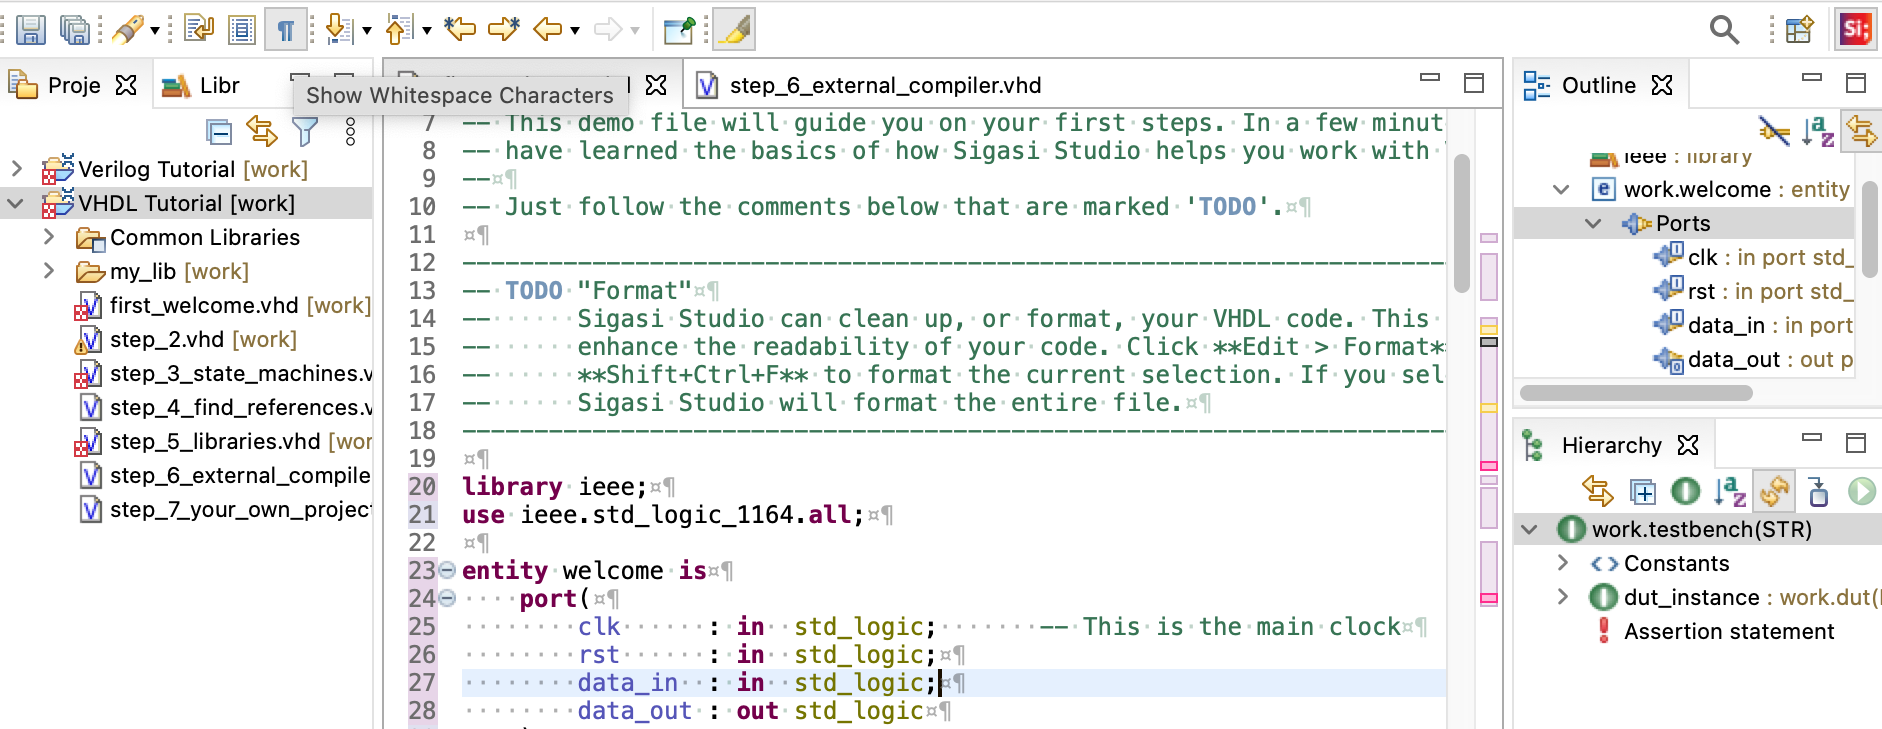Viewport: 1882px width, 729px height.
Task: Open step_3_state_machines file
Action: tap(223, 373)
